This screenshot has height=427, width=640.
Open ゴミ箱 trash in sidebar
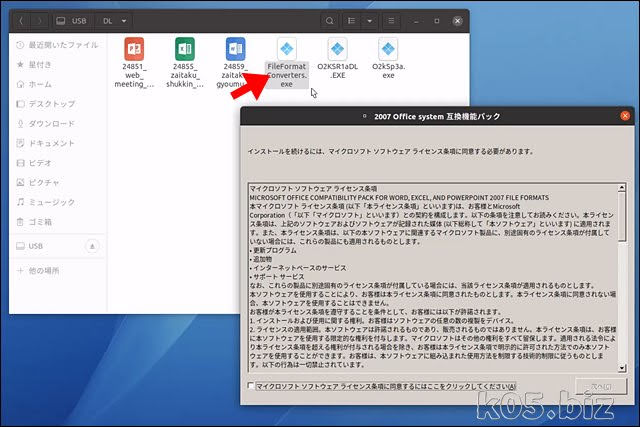click(x=58, y=222)
